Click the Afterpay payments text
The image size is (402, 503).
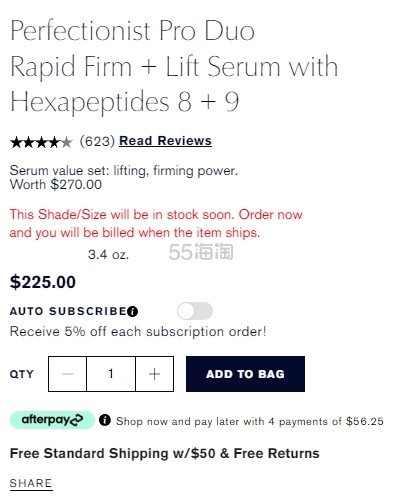[250, 421]
